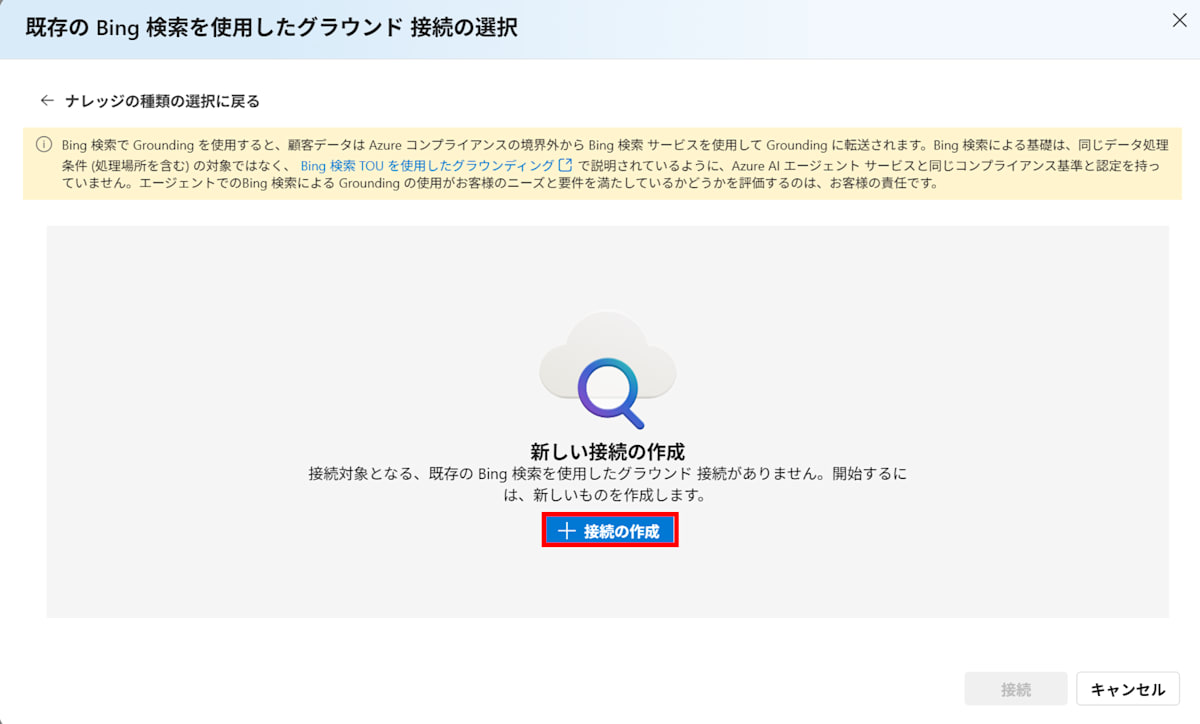This screenshot has width=1200, height=724.
Task: Click the dialog title 既存の Bing 検索を使用したグラウンド 接続の選択
Action: [271, 27]
